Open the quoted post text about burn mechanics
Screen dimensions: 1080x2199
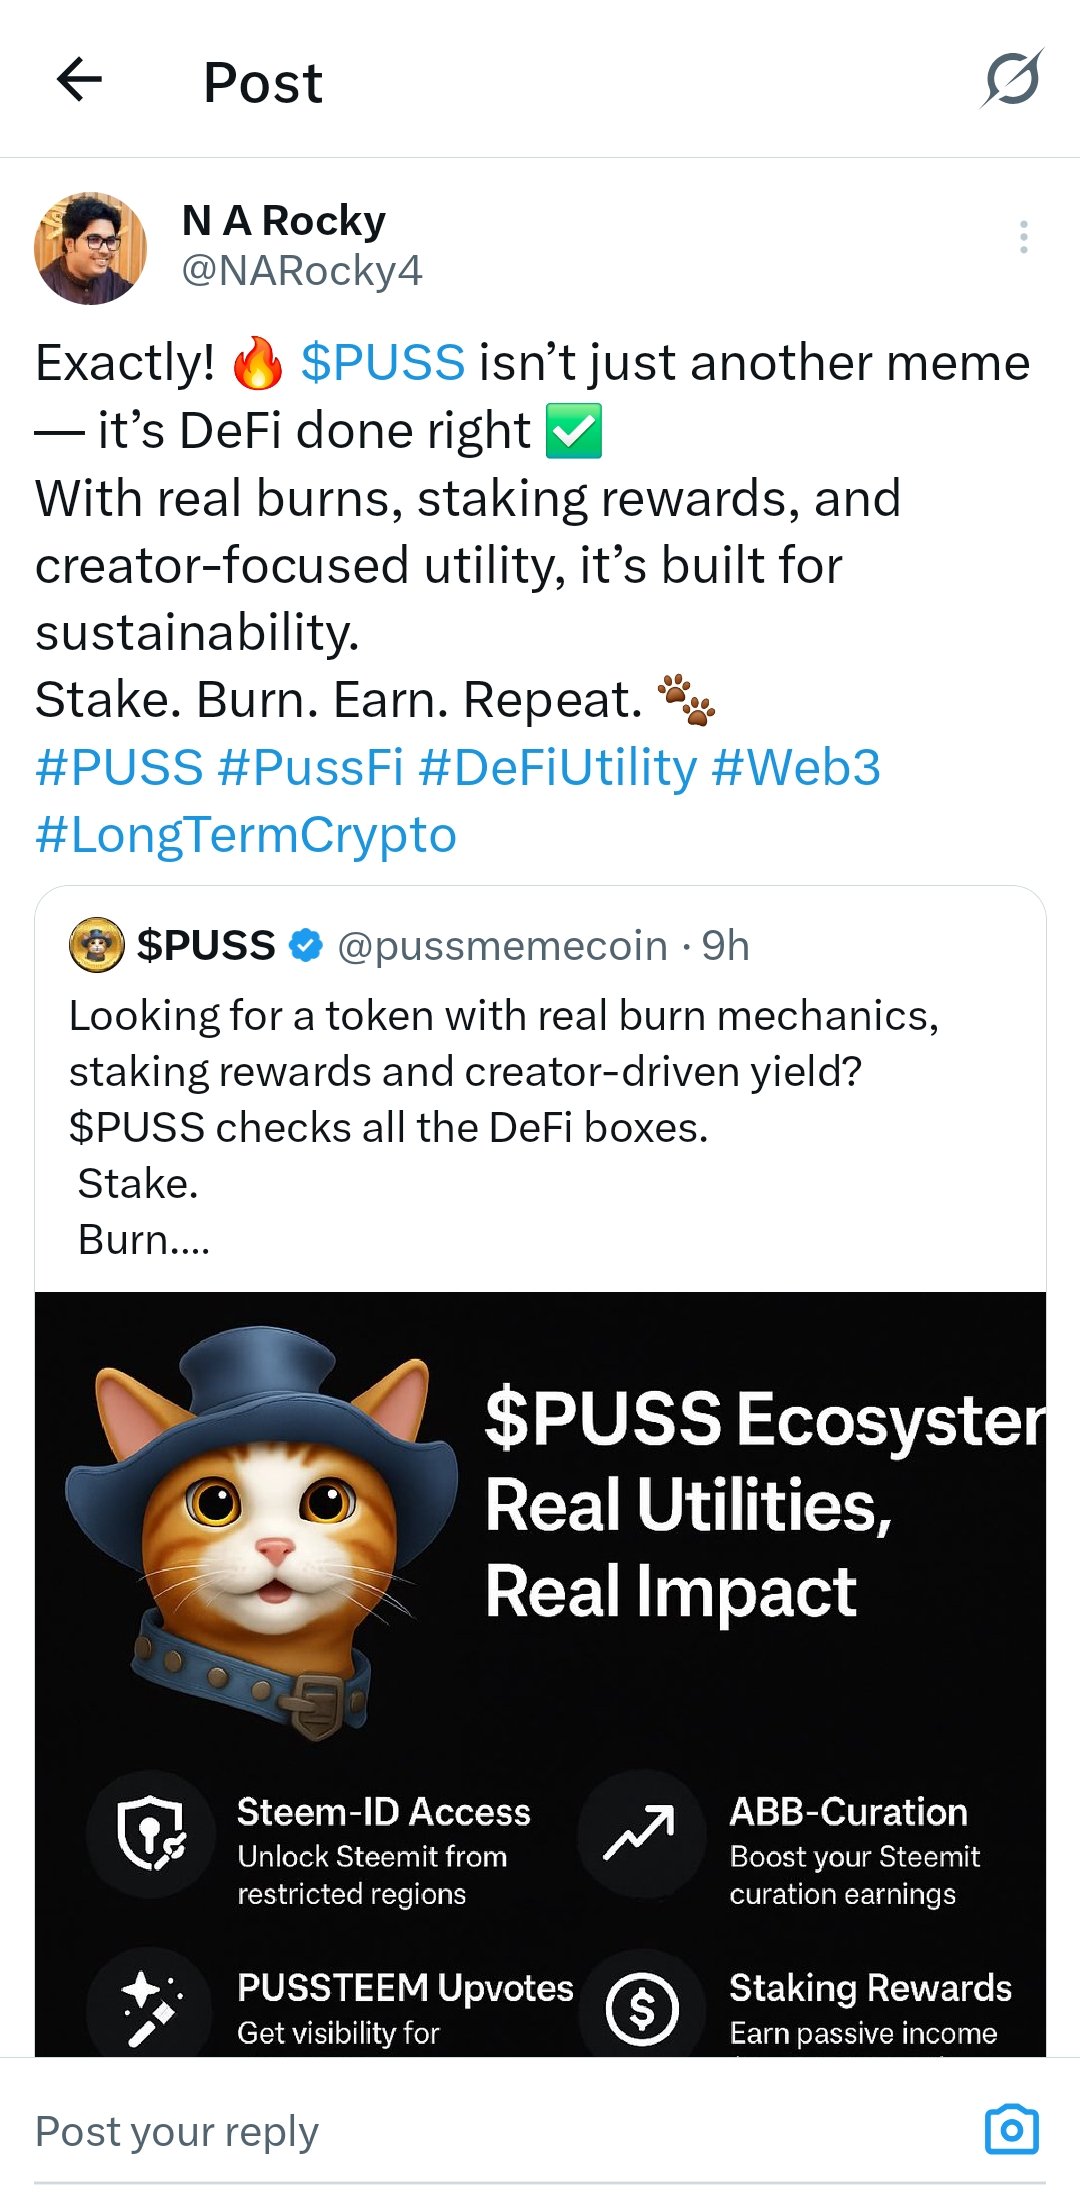(504, 1127)
